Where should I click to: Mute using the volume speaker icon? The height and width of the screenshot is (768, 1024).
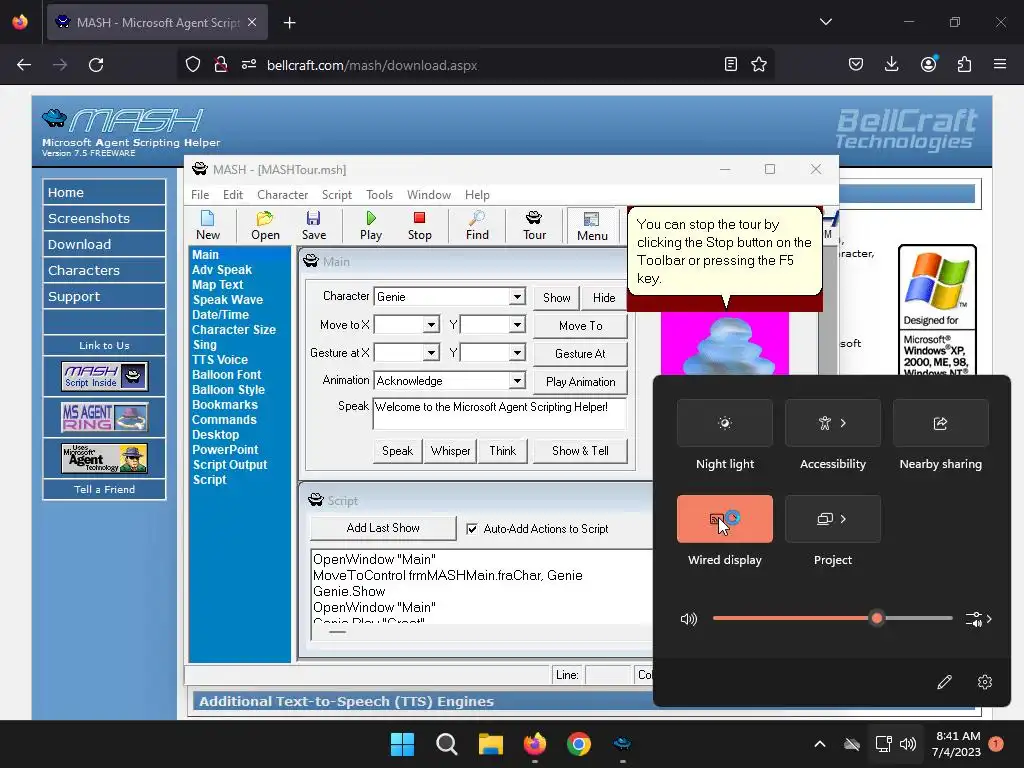click(688, 618)
